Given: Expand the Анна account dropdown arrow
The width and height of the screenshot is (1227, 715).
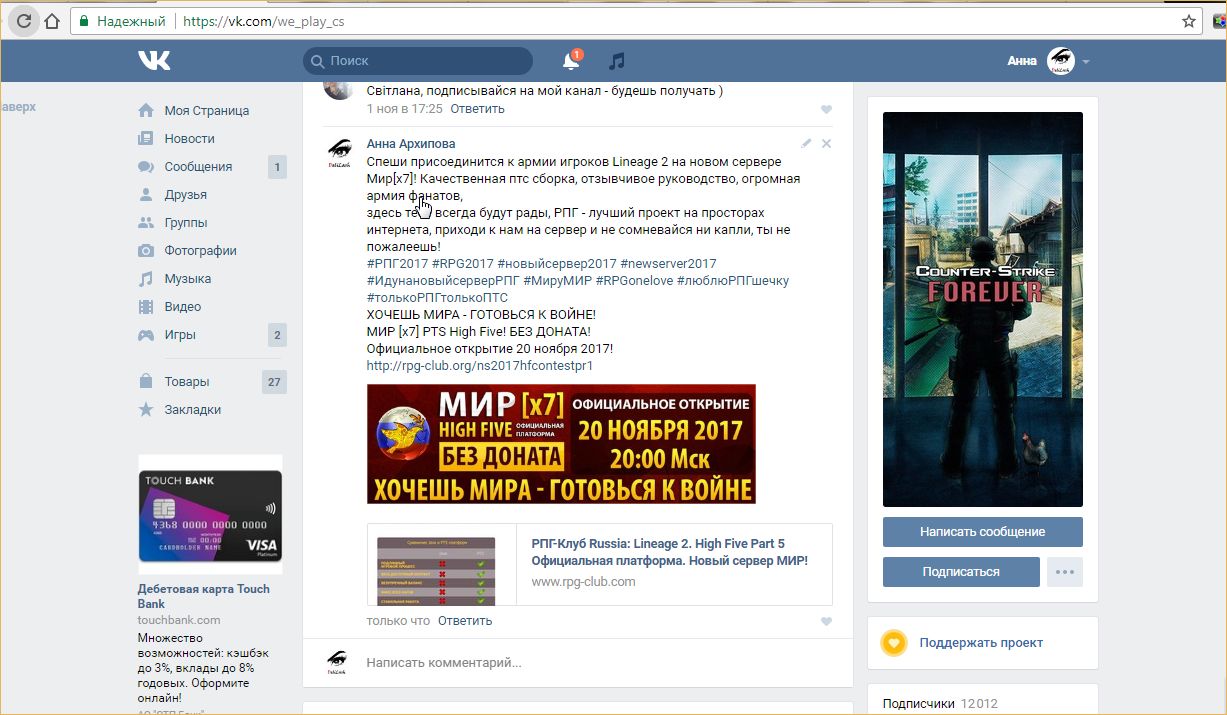Looking at the screenshot, I should coord(1086,62).
